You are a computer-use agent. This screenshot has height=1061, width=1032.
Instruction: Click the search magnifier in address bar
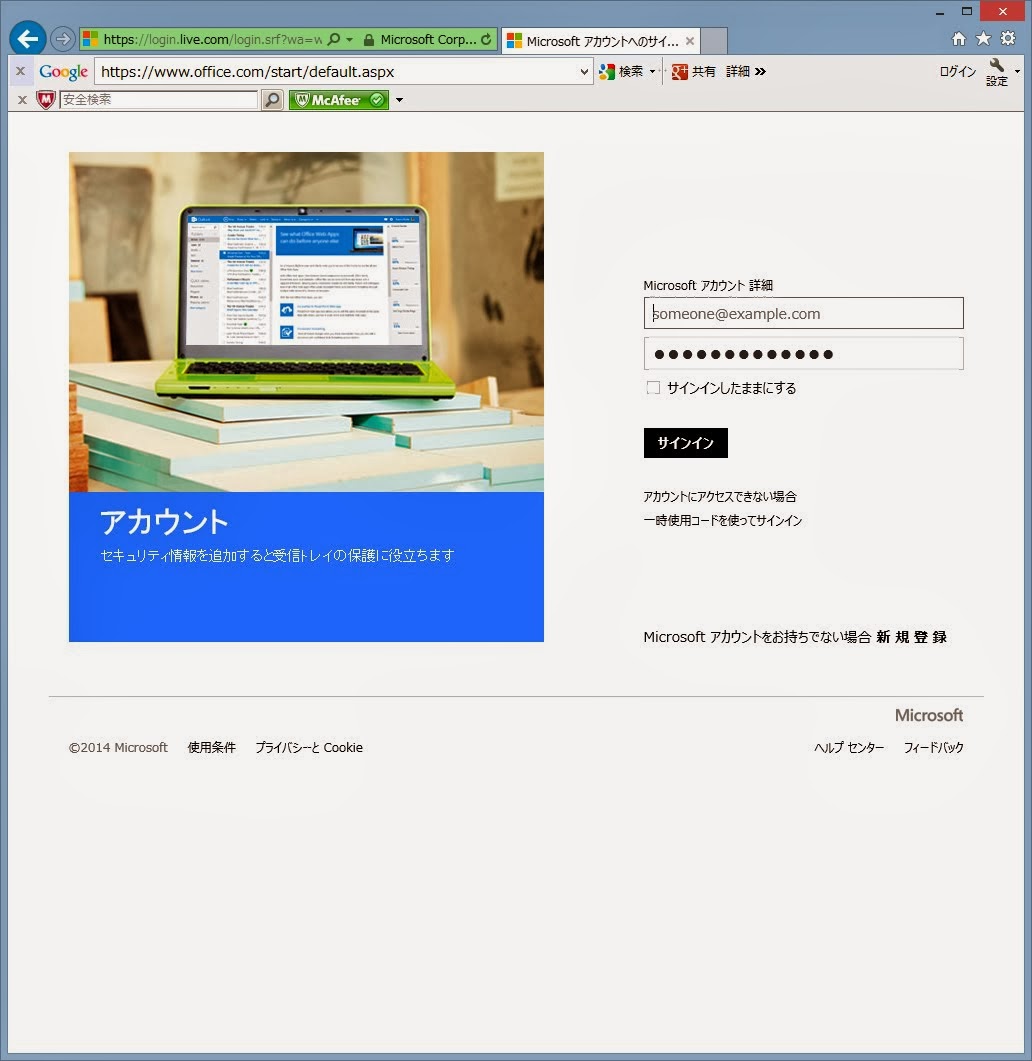[x=334, y=40]
